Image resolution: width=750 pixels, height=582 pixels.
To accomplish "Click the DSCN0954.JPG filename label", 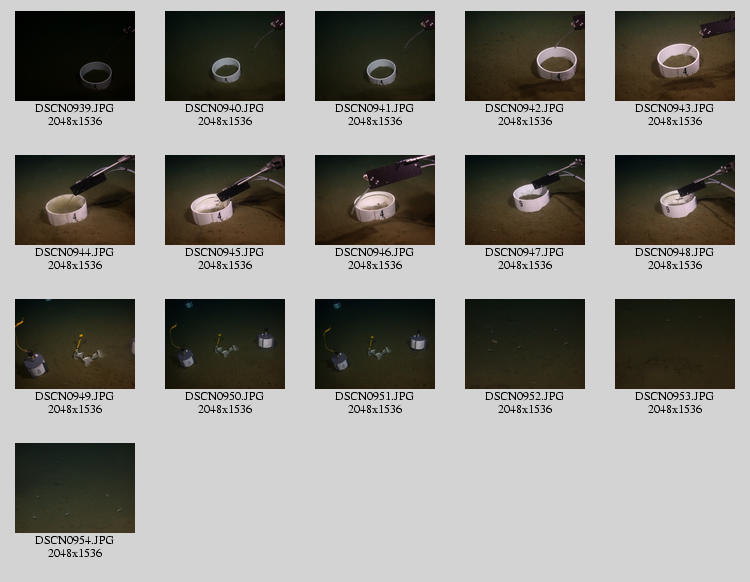I will click(x=75, y=540).
